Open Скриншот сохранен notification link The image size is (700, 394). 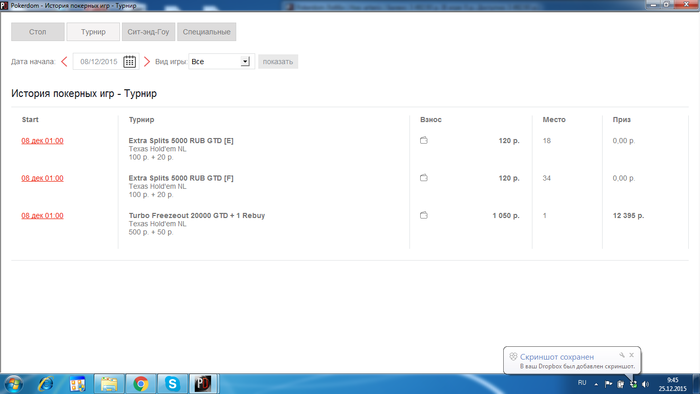557,357
